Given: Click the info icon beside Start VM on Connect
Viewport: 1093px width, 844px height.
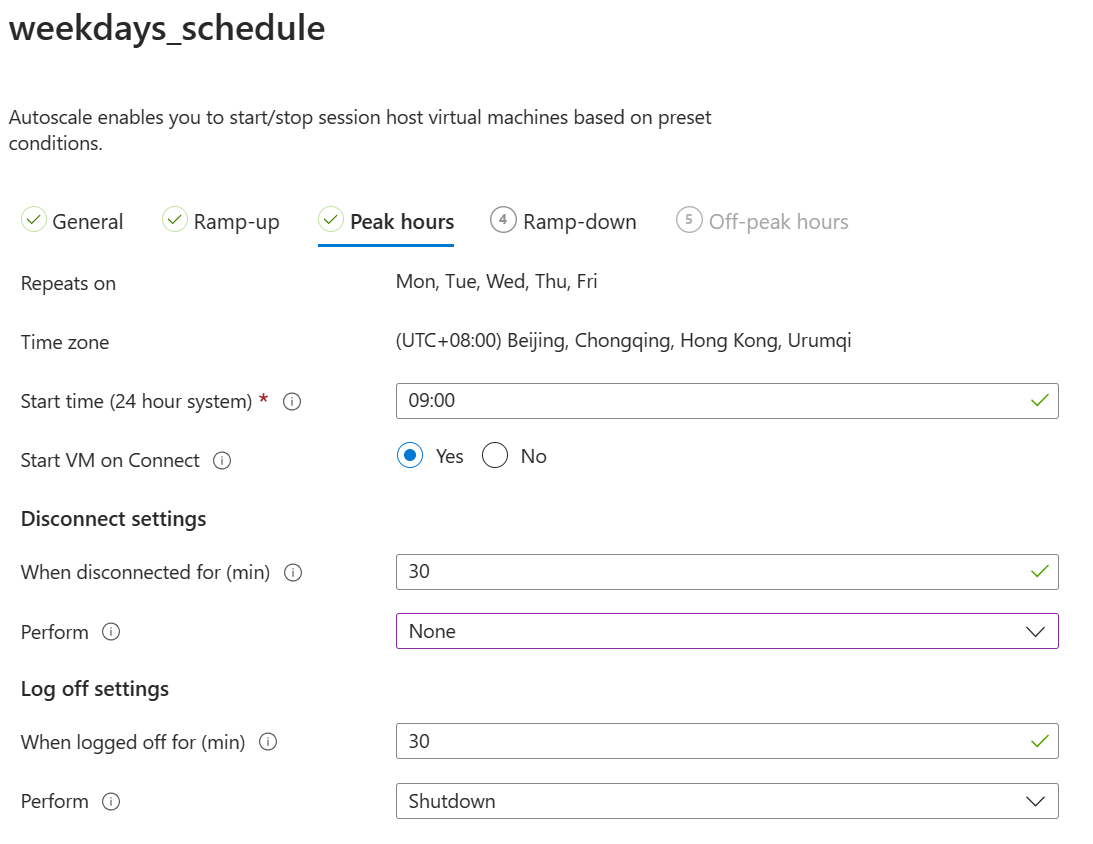Looking at the screenshot, I should [x=224, y=460].
